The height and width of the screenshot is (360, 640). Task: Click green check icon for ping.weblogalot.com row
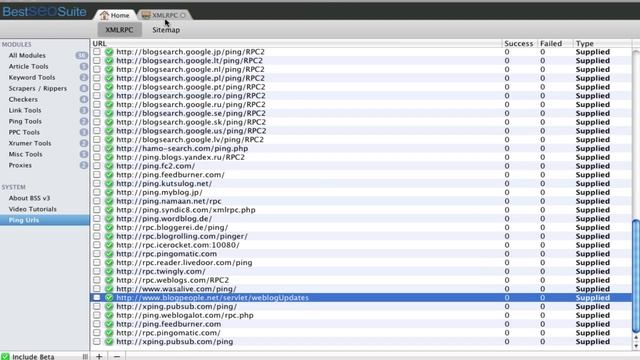pyautogui.click(x=109, y=316)
